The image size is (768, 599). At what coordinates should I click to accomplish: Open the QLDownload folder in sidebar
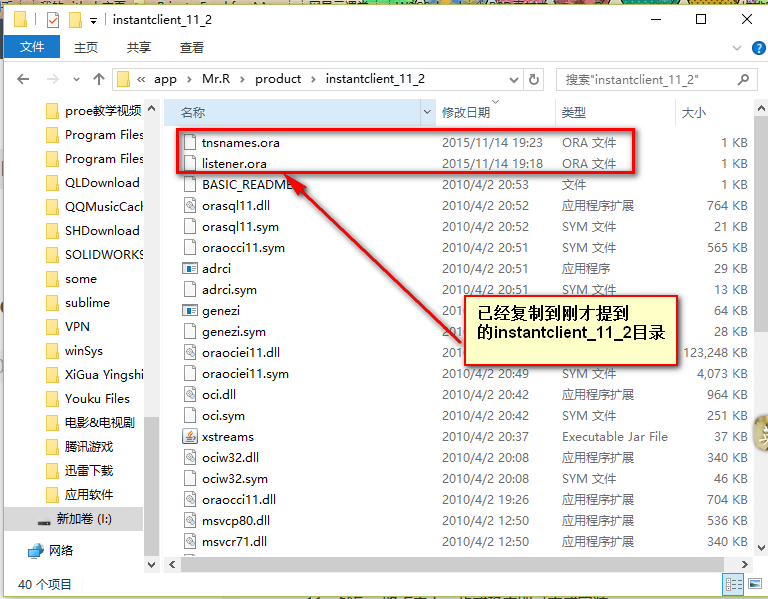coord(93,183)
